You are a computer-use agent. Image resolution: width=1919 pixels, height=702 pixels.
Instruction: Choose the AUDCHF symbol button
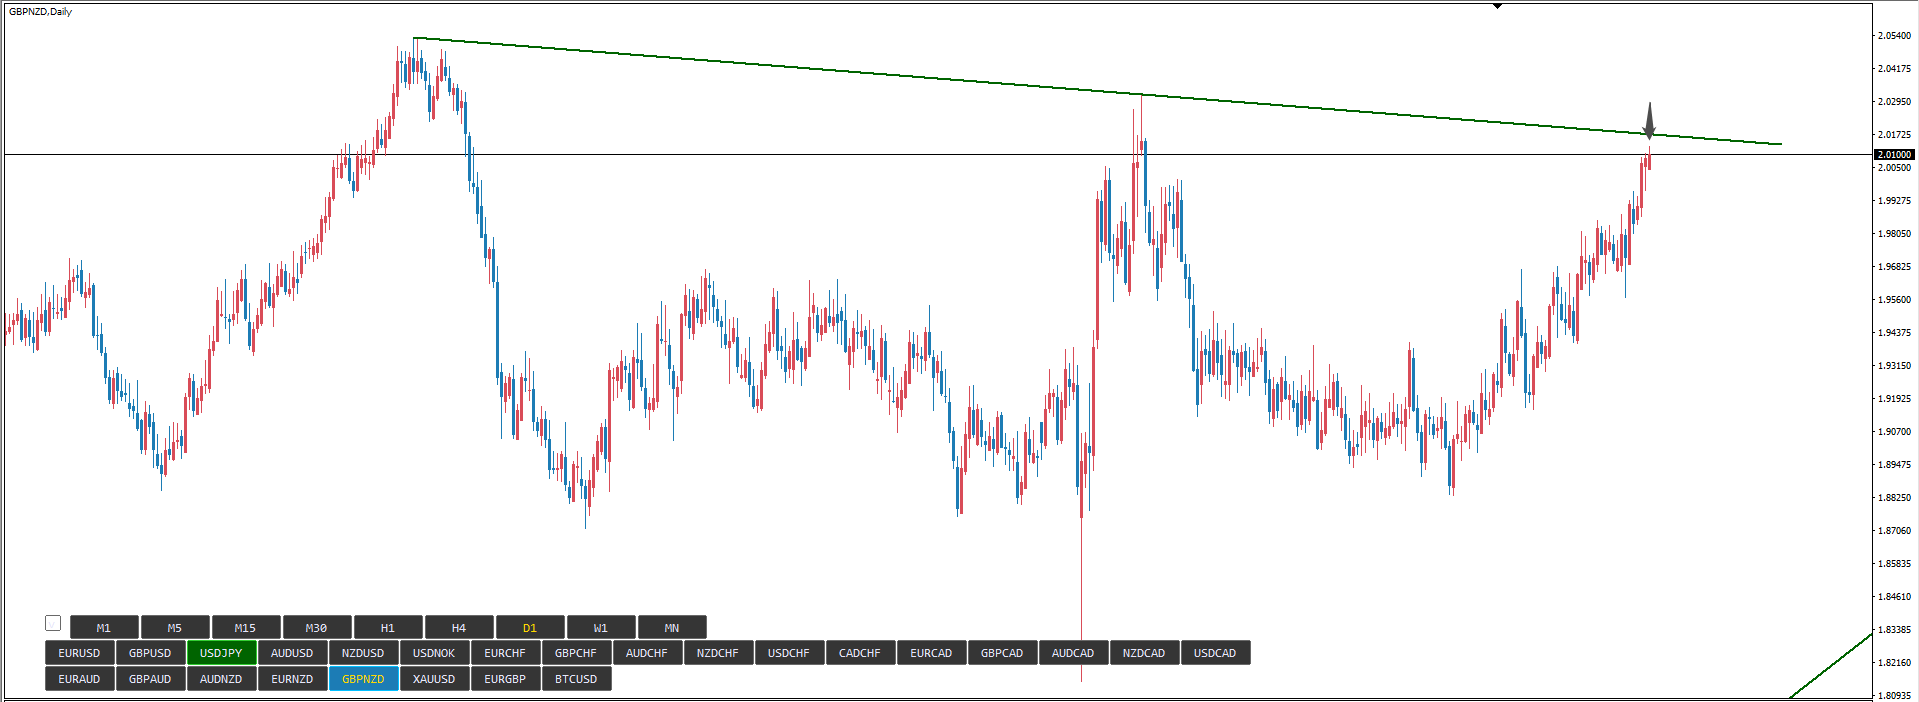(x=648, y=653)
